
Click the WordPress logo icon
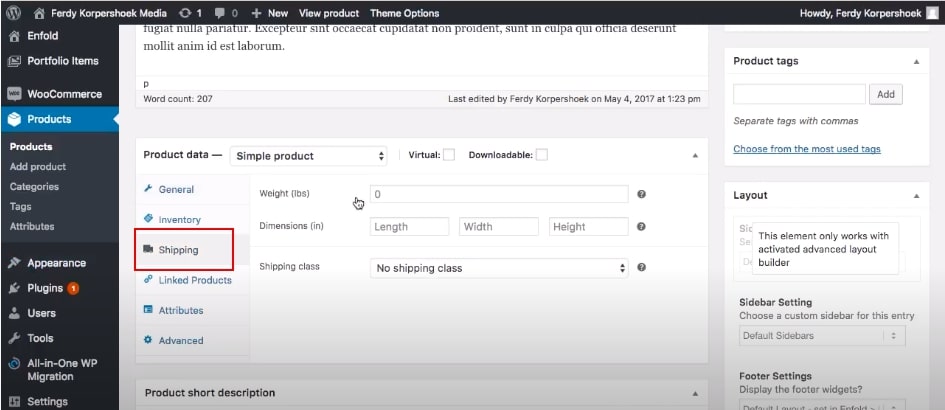pyautogui.click(x=14, y=12)
